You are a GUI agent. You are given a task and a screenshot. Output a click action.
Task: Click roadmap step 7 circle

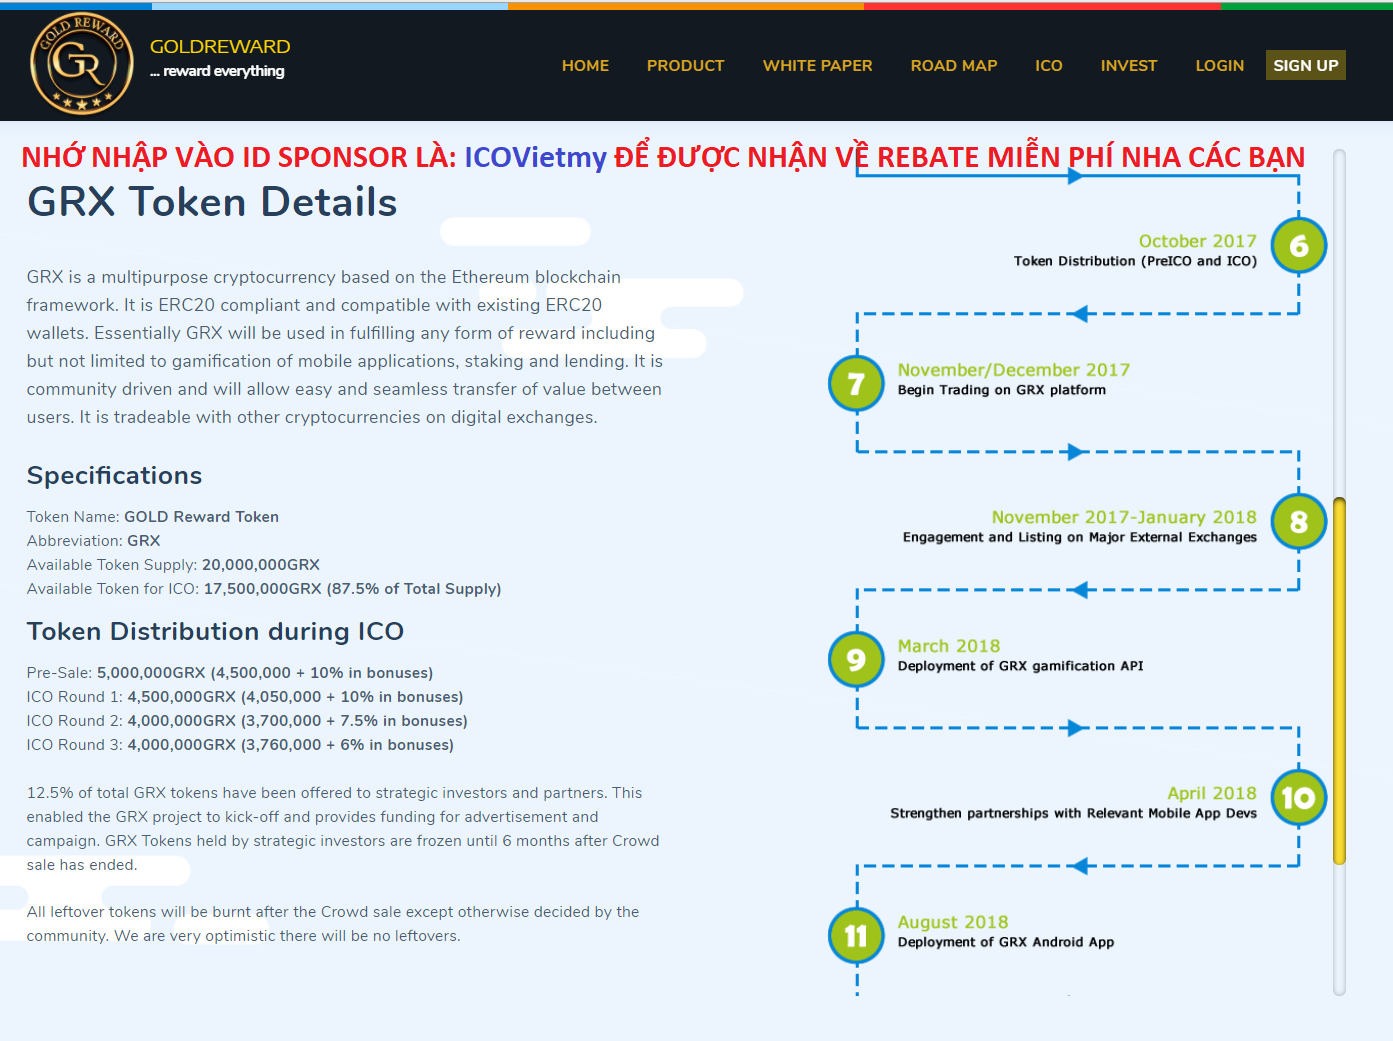tap(856, 384)
